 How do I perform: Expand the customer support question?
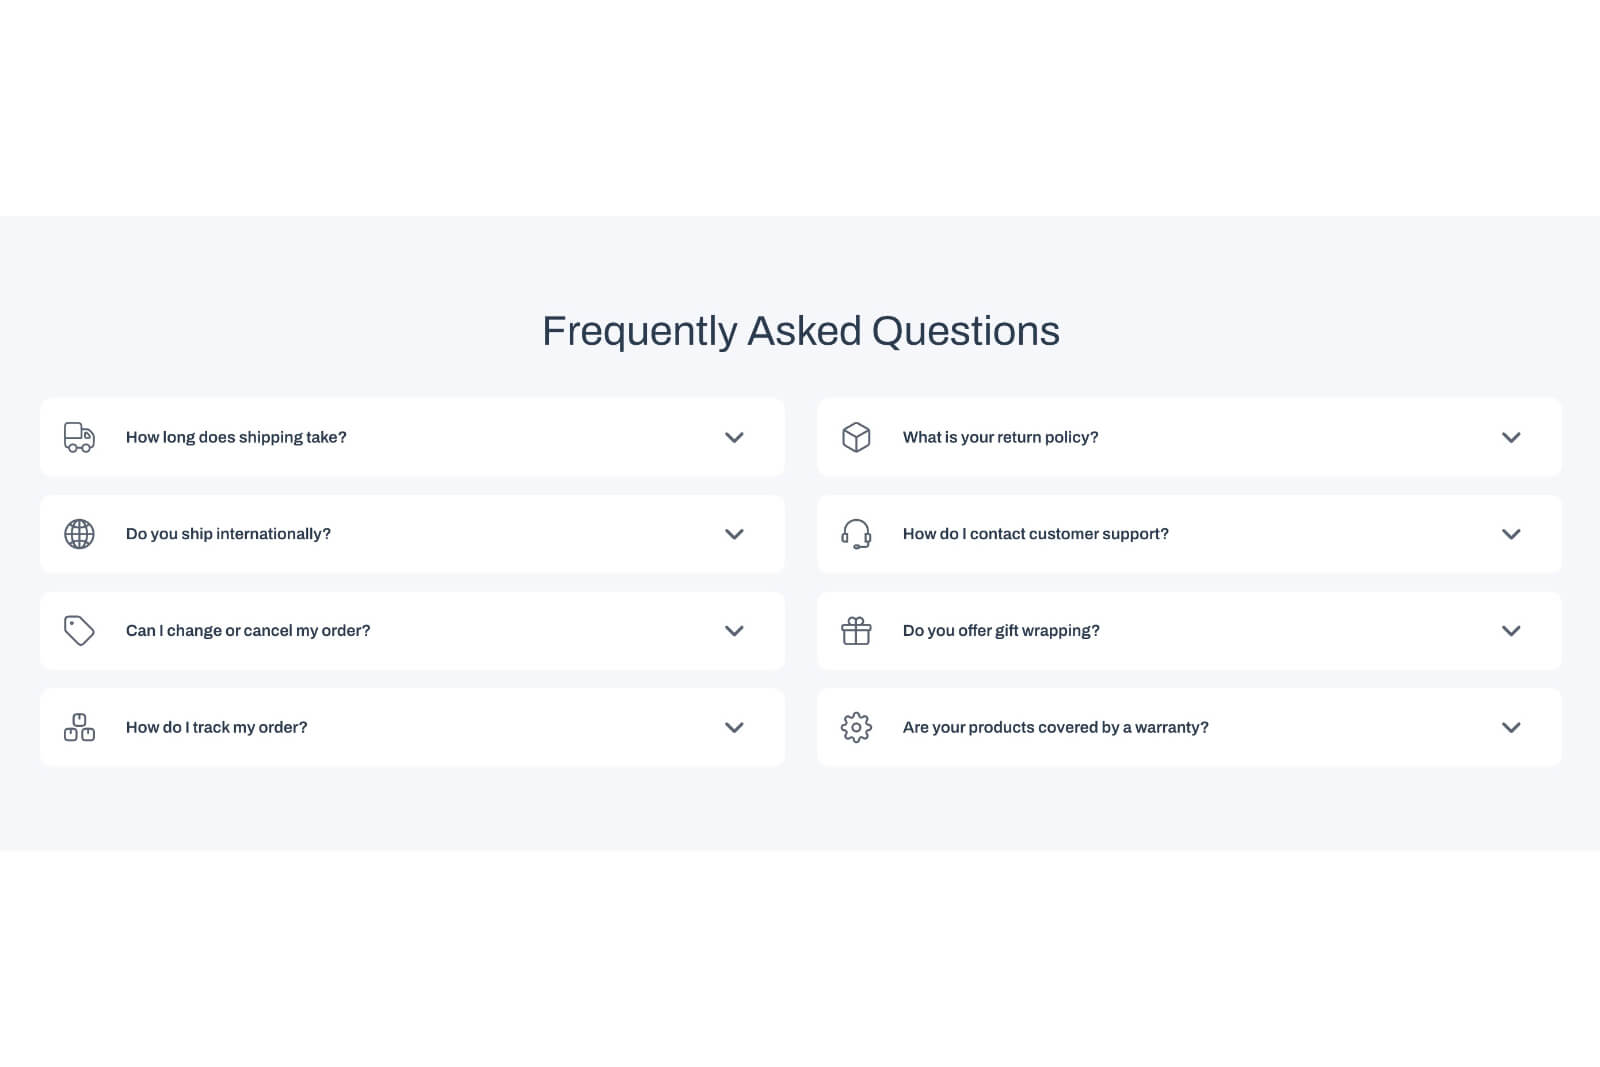[x=1511, y=533]
